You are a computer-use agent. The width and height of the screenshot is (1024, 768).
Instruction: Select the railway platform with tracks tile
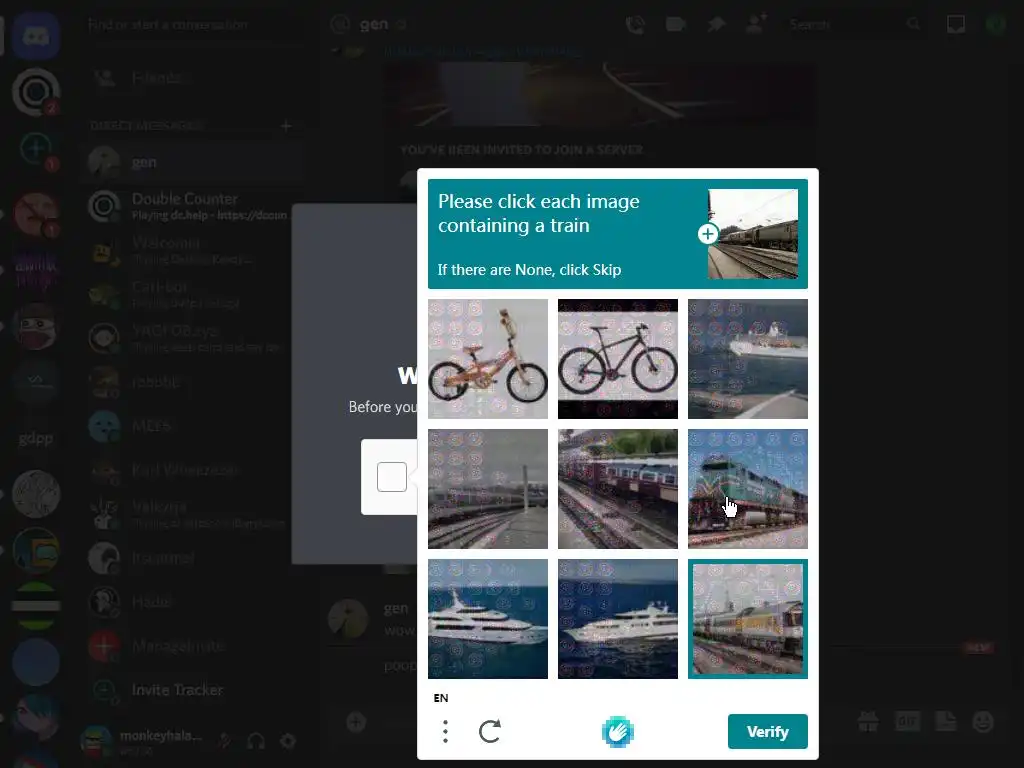pos(488,488)
